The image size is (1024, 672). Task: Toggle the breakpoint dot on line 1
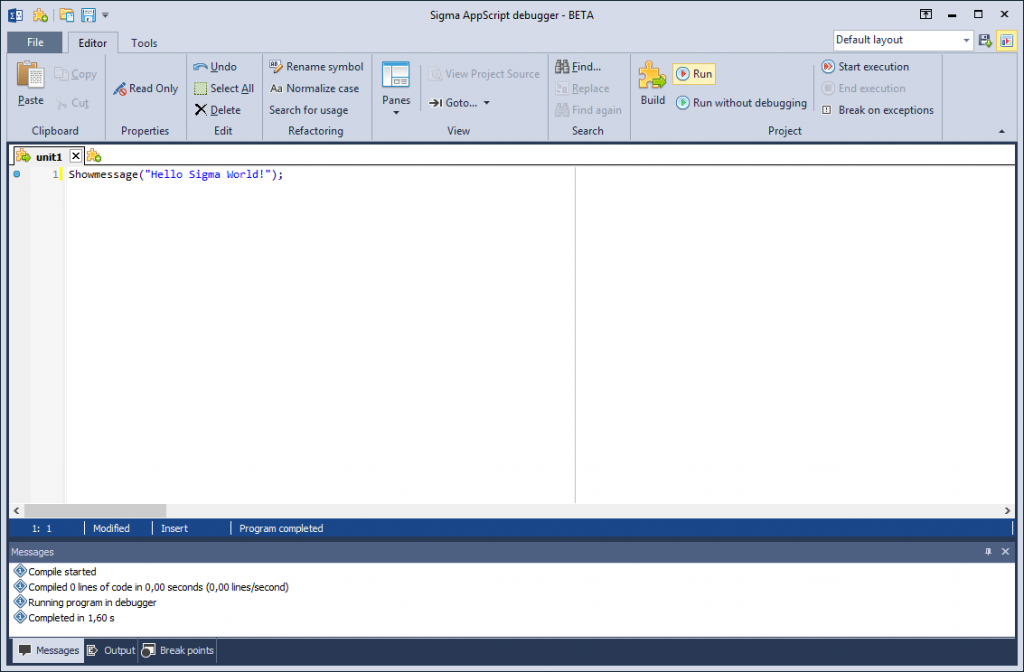[x=17, y=174]
